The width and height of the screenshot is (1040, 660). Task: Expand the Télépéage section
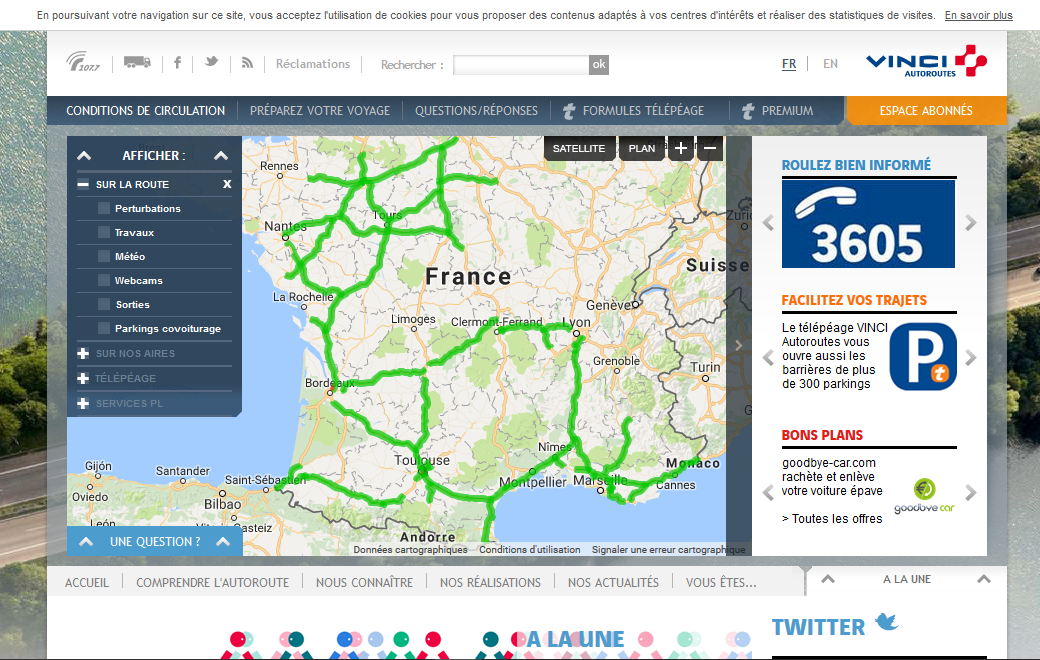point(83,378)
